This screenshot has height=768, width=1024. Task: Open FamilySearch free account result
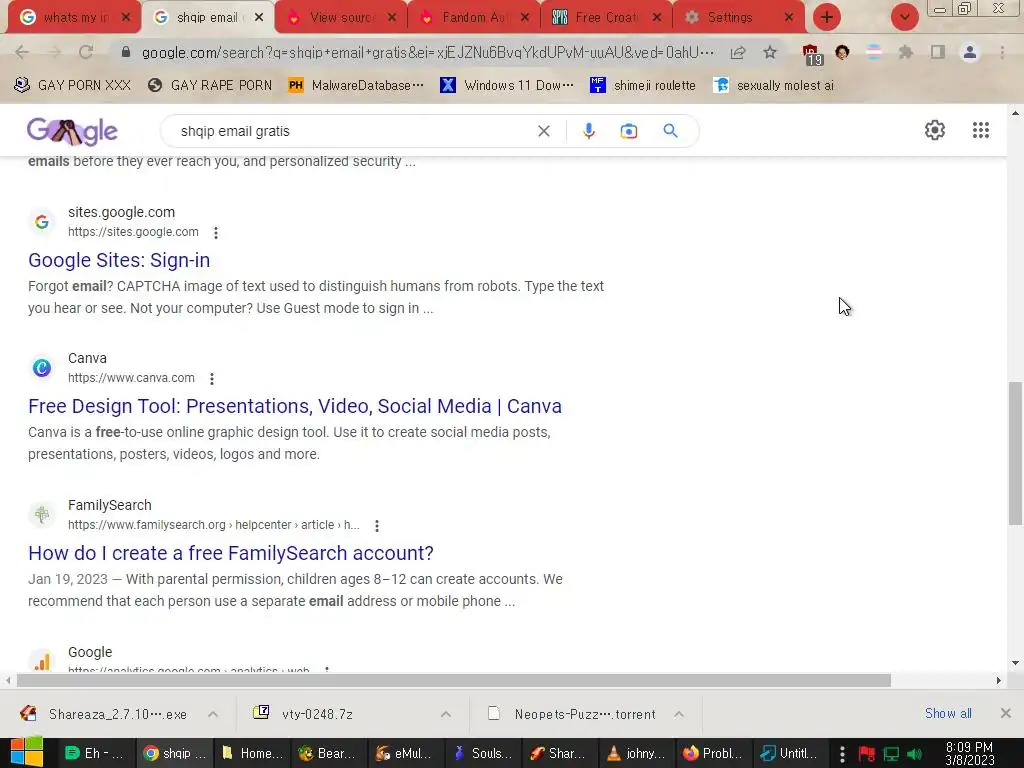click(231, 553)
